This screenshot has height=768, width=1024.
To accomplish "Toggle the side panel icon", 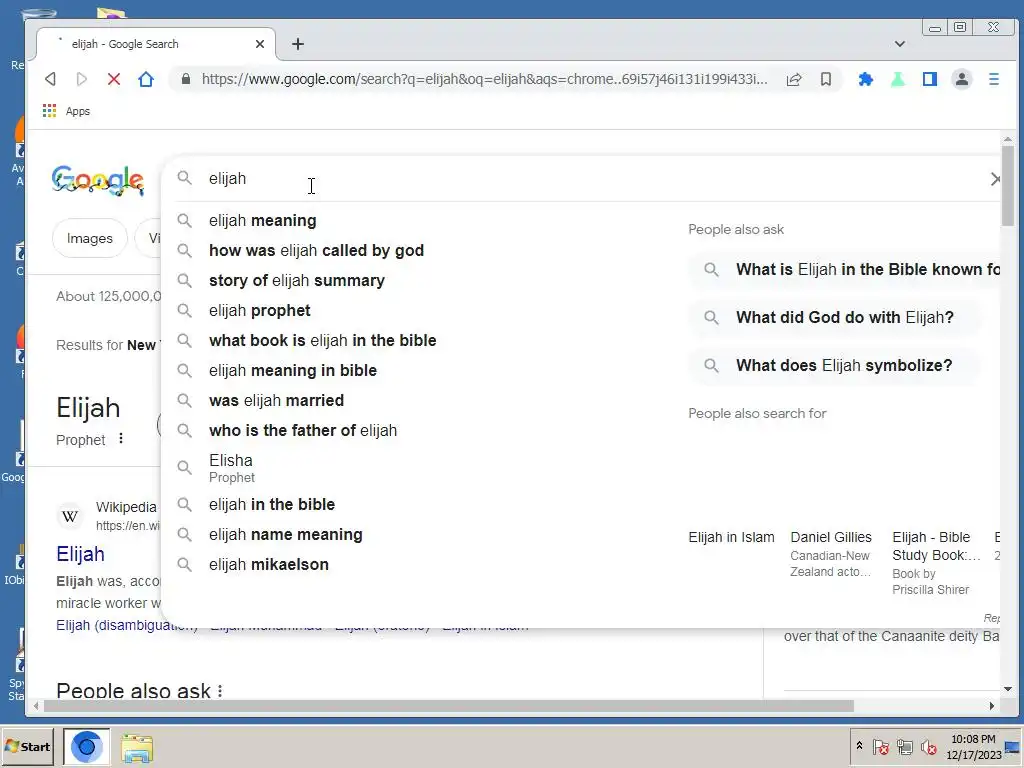I will 930,79.
